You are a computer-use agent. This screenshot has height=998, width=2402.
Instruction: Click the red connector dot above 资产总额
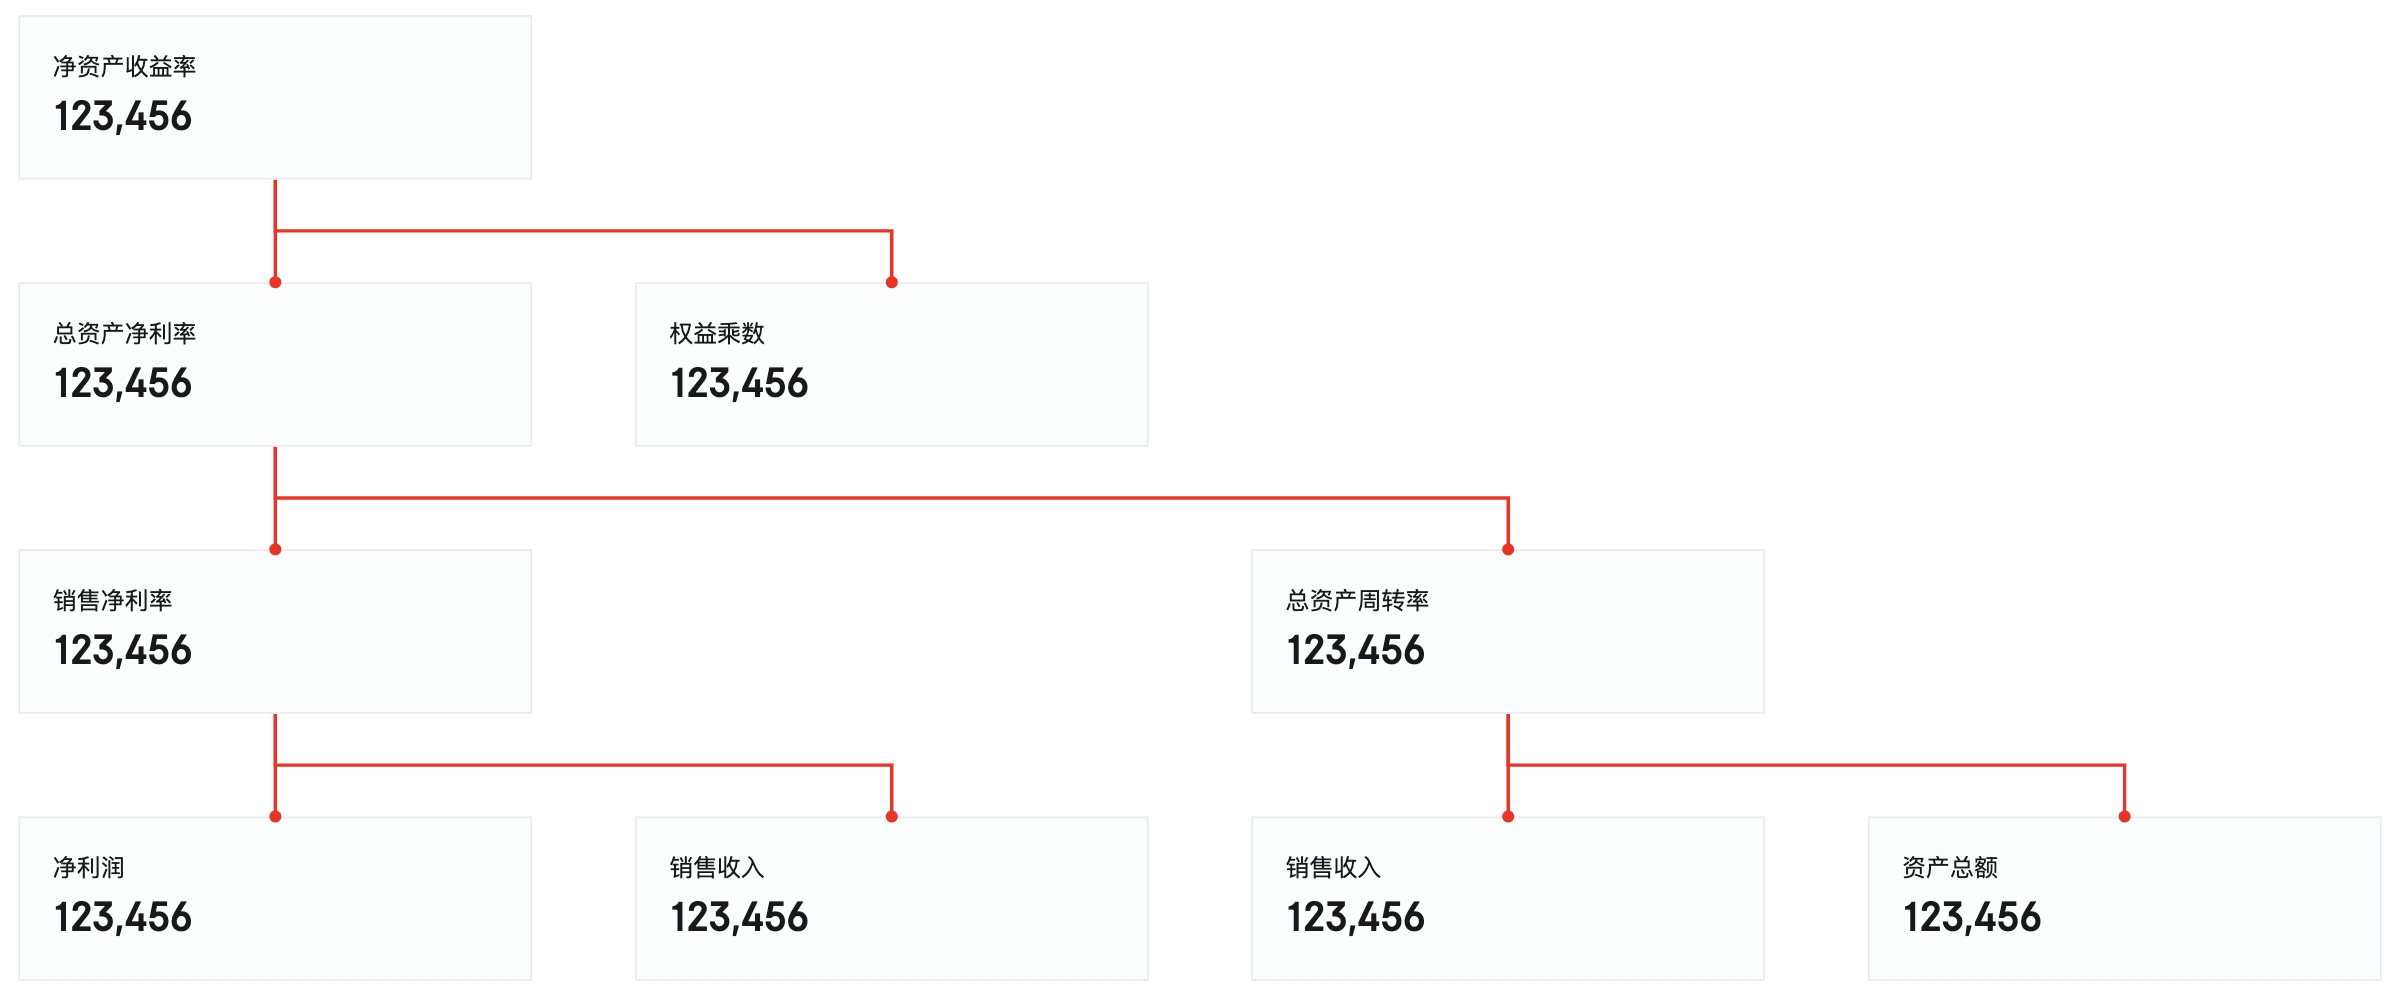2124,817
